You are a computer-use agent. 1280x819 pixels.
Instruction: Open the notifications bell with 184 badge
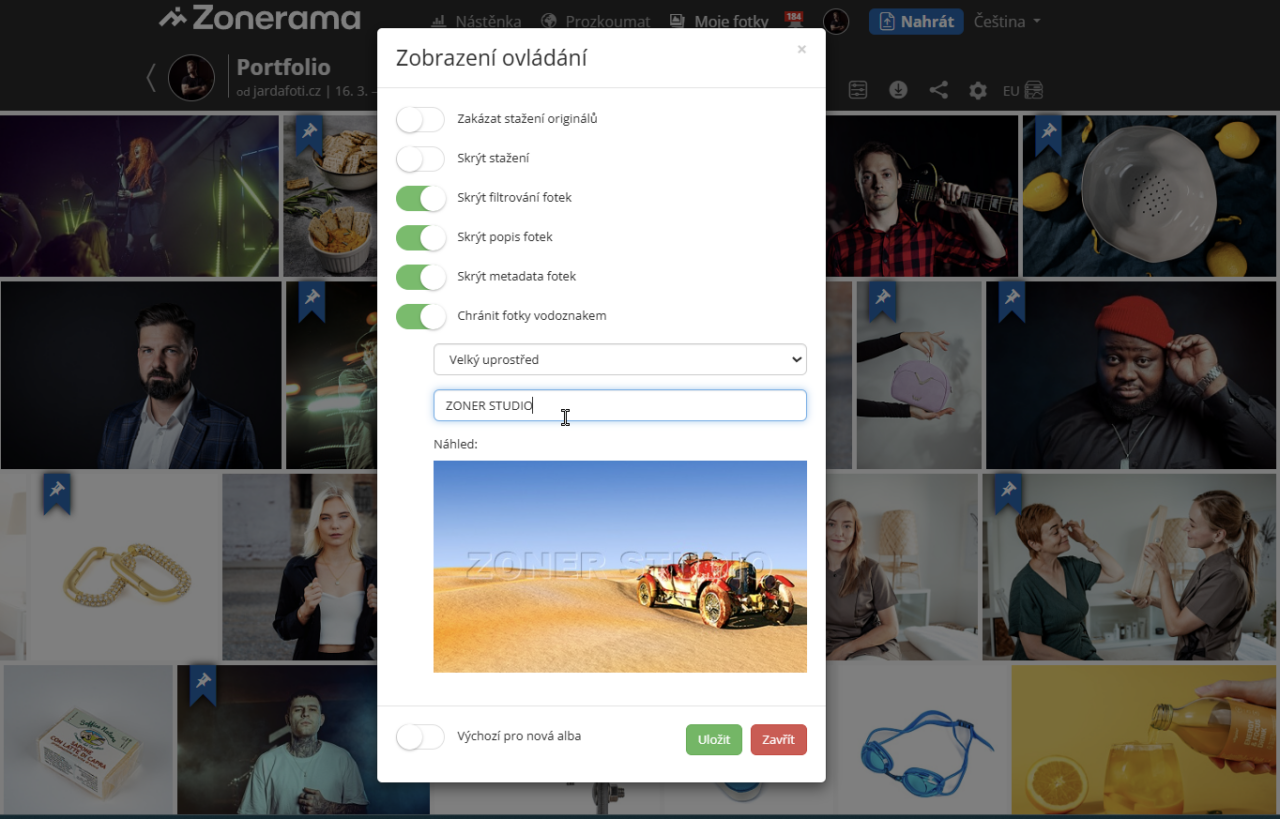pos(793,21)
